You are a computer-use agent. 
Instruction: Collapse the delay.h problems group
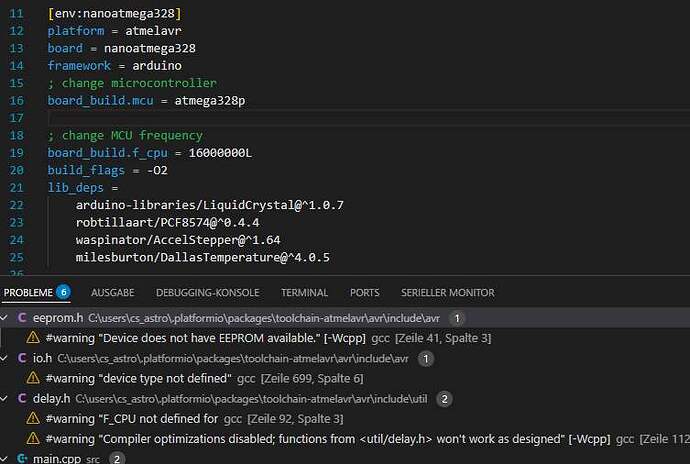pyautogui.click(x=7, y=399)
